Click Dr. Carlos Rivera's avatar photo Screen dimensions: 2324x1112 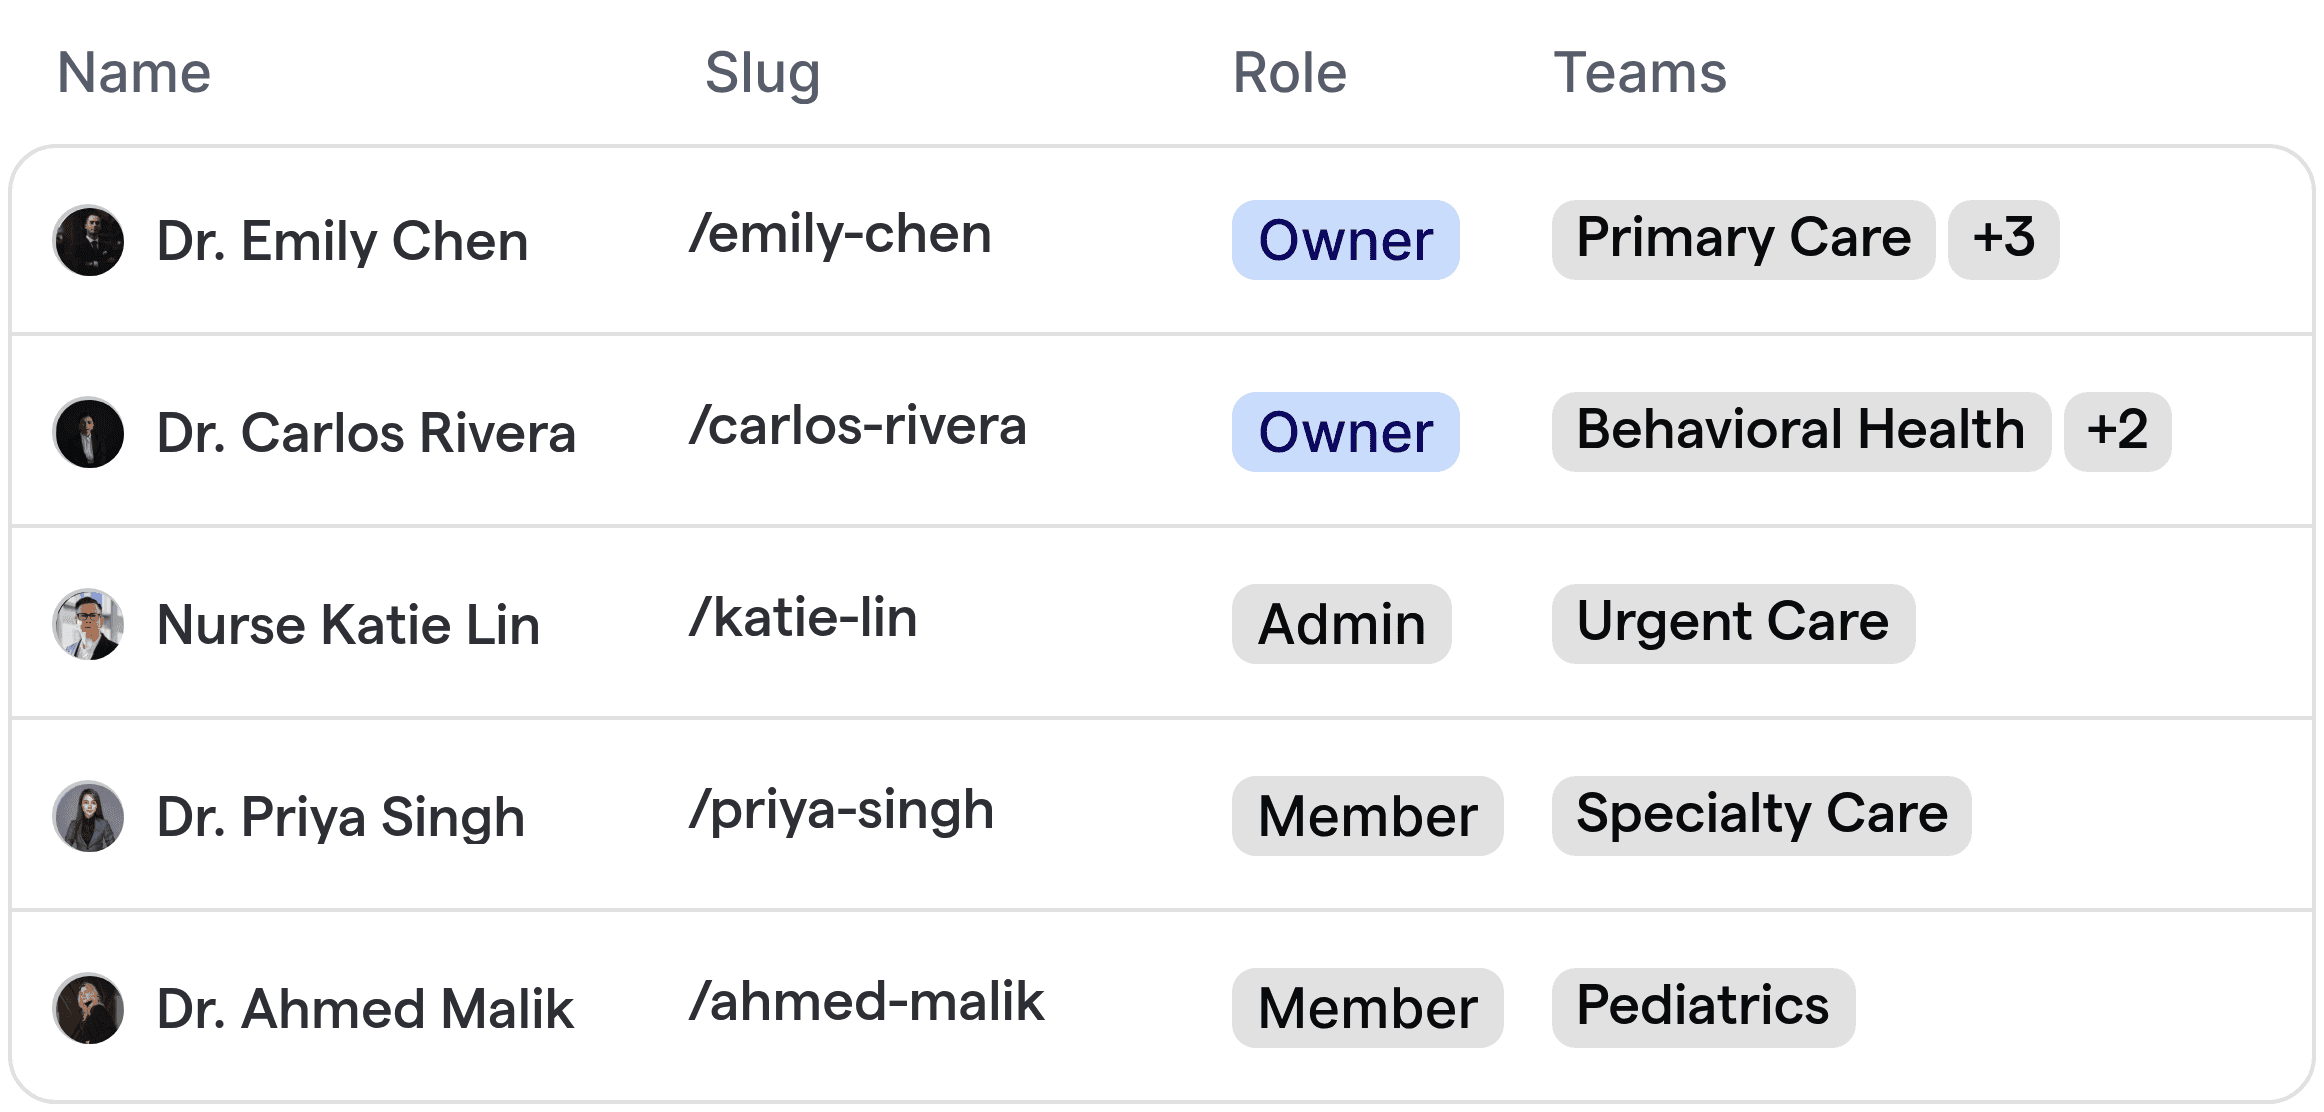(89, 433)
